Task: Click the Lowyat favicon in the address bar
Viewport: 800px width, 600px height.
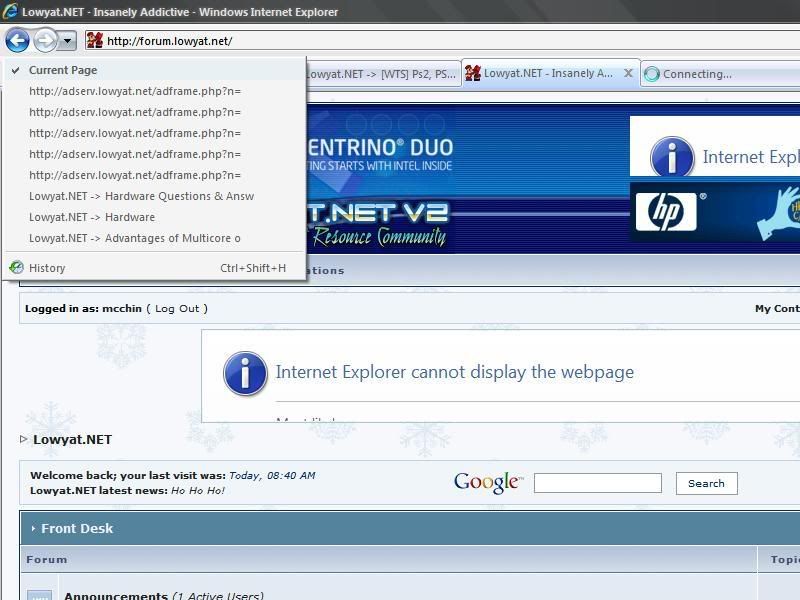Action: 95,41
